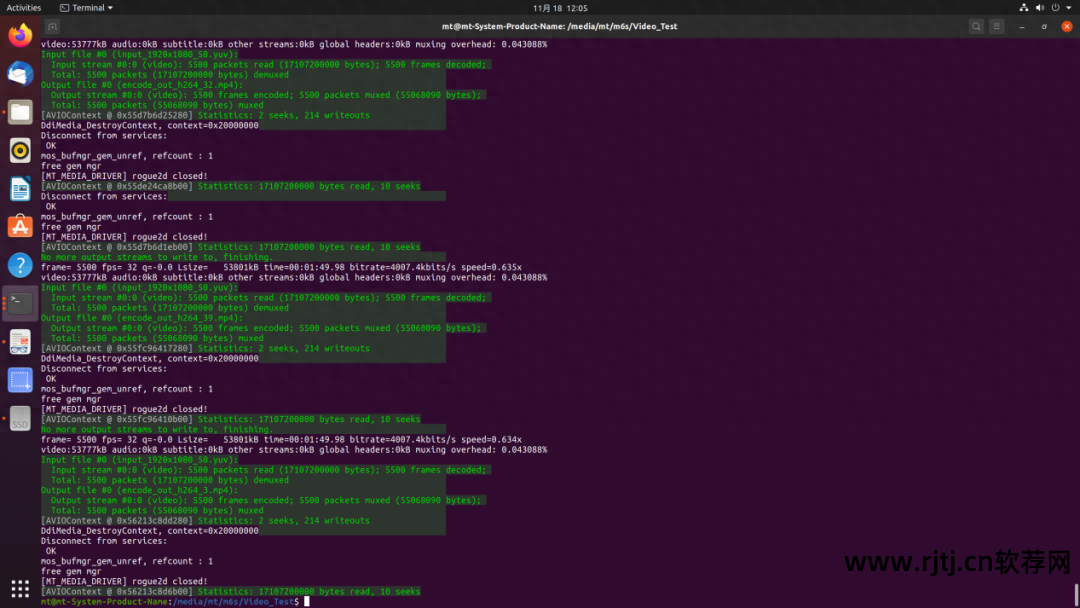Expand the system menu arrow in top bar
Screen dimensions: 1080x608
tap(1069, 8)
